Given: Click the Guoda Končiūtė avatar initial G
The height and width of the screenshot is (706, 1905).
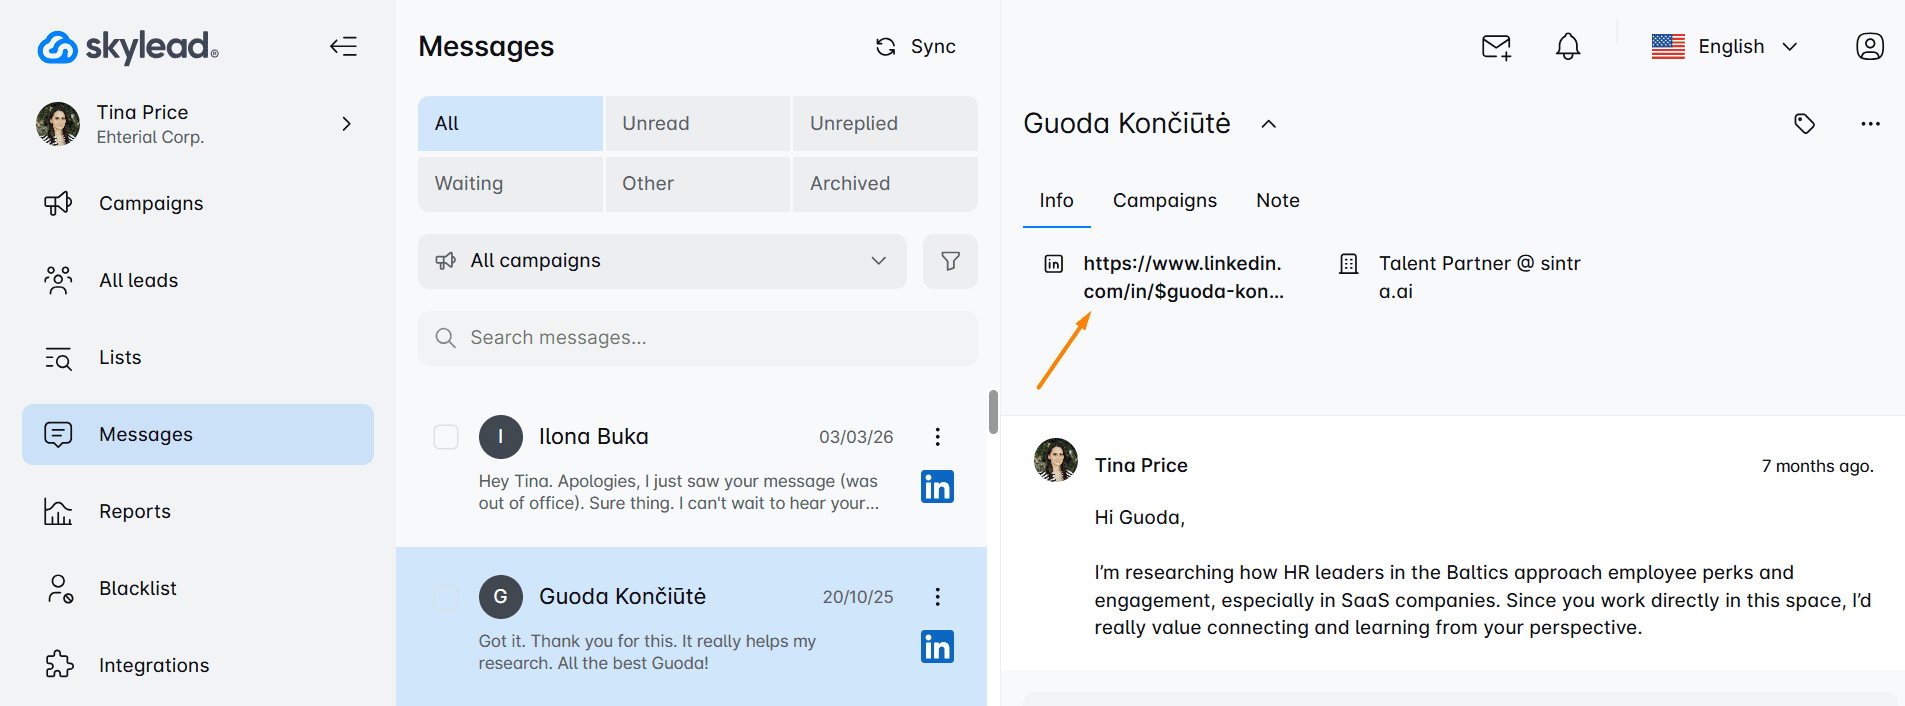Looking at the screenshot, I should [501, 597].
